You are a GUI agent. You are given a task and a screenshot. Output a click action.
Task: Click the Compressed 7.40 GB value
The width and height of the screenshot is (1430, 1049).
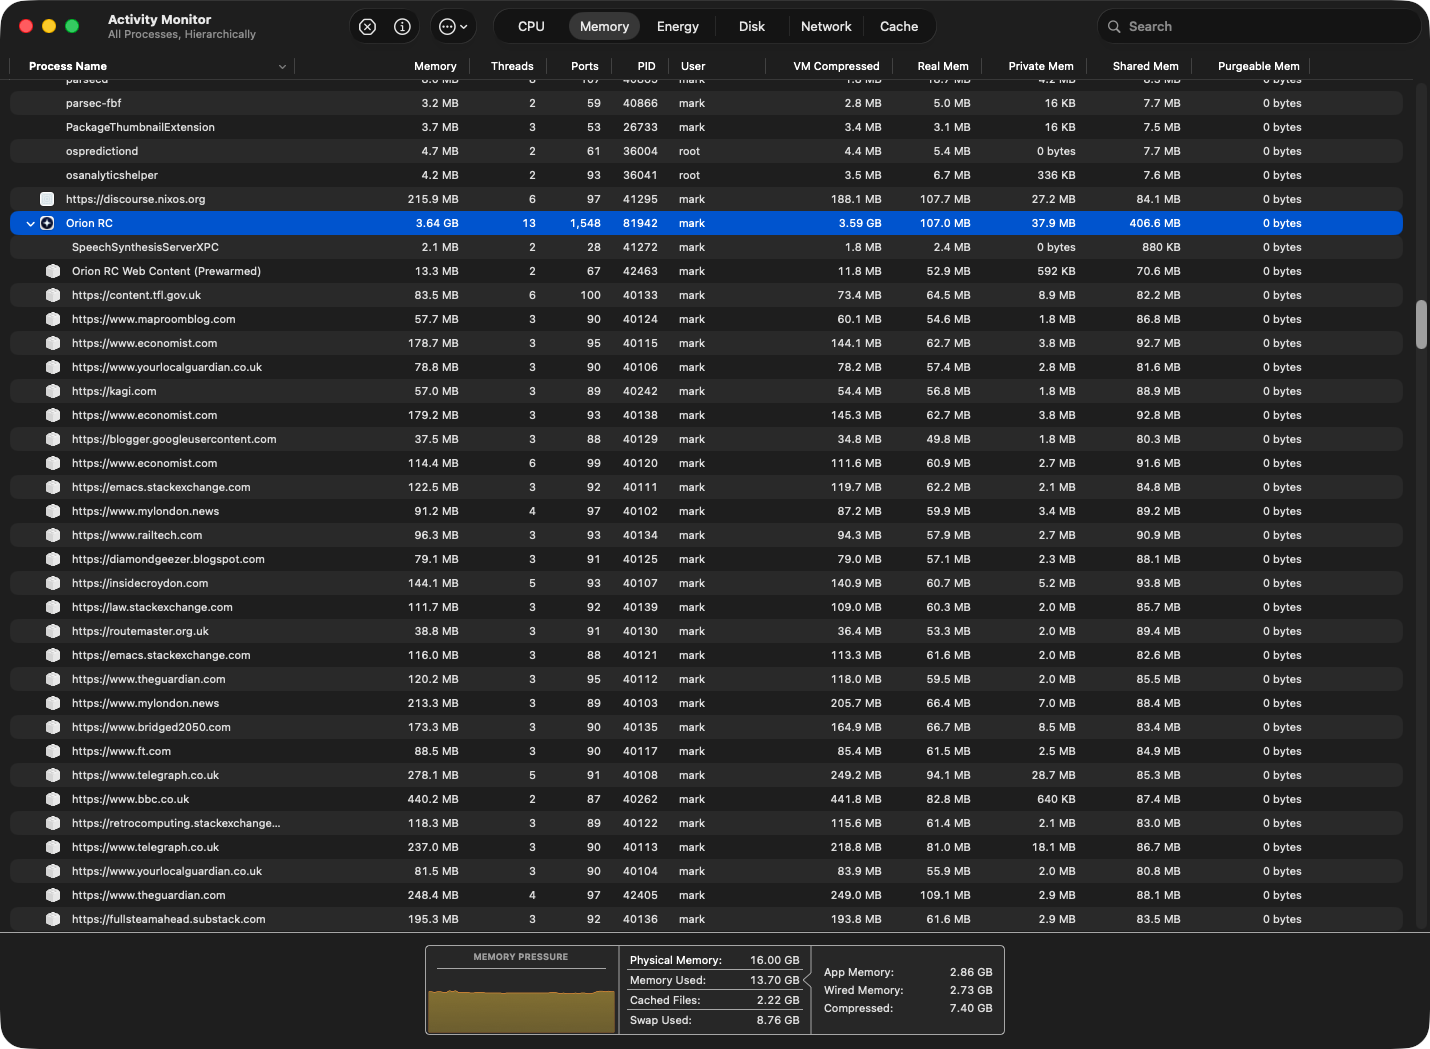pyautogui.click(x=971, y=1008)
